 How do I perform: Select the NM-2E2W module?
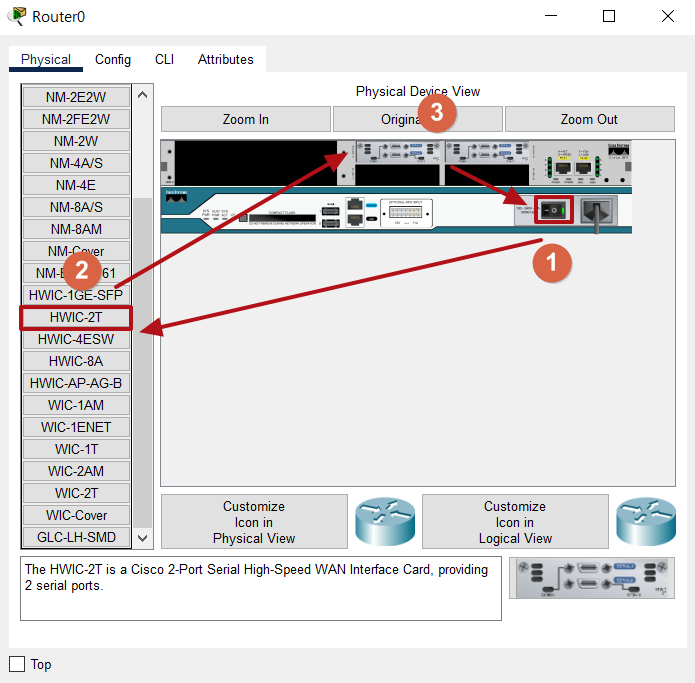(76, 97)
